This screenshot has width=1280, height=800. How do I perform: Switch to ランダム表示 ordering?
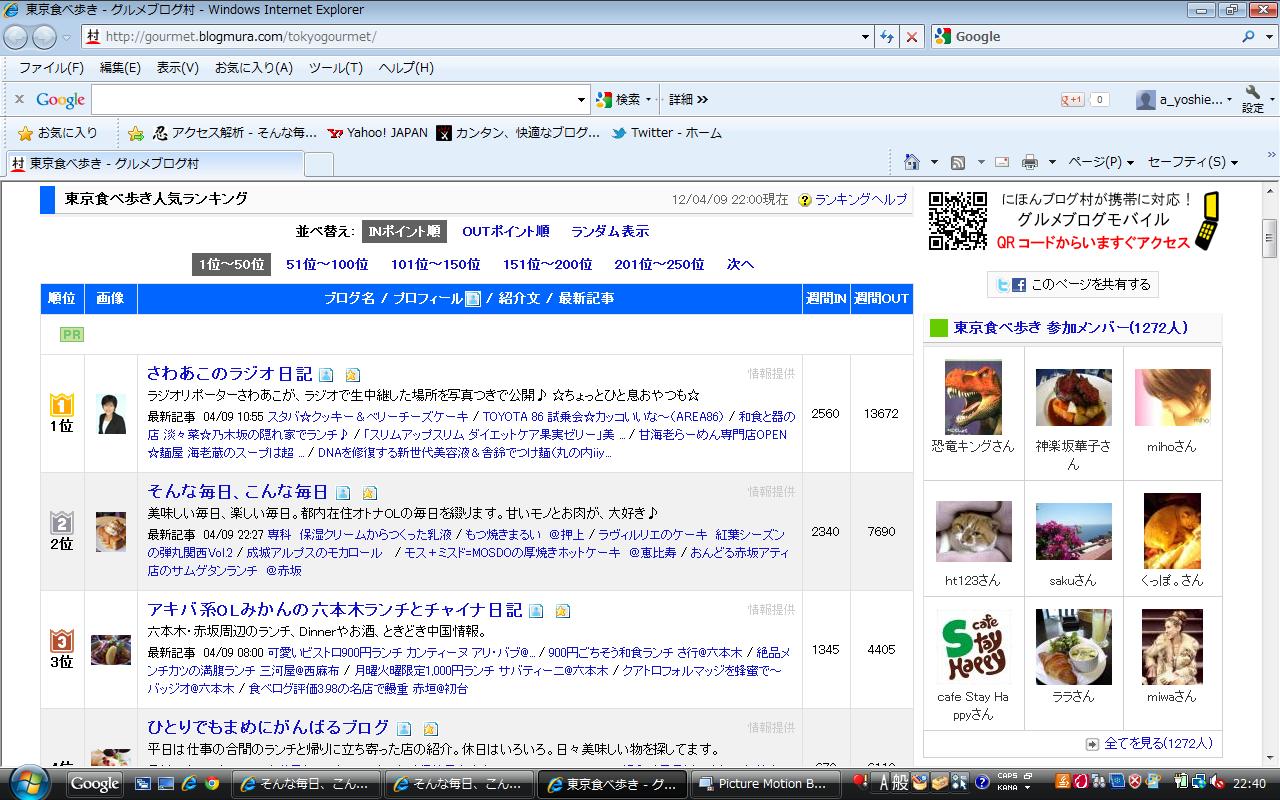(610, 231)
